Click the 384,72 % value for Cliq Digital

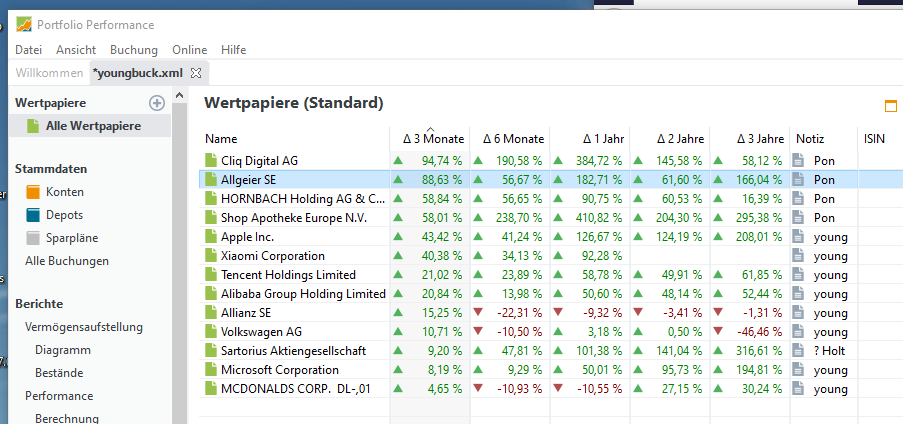pyautogui.click(x=599, y=161)
